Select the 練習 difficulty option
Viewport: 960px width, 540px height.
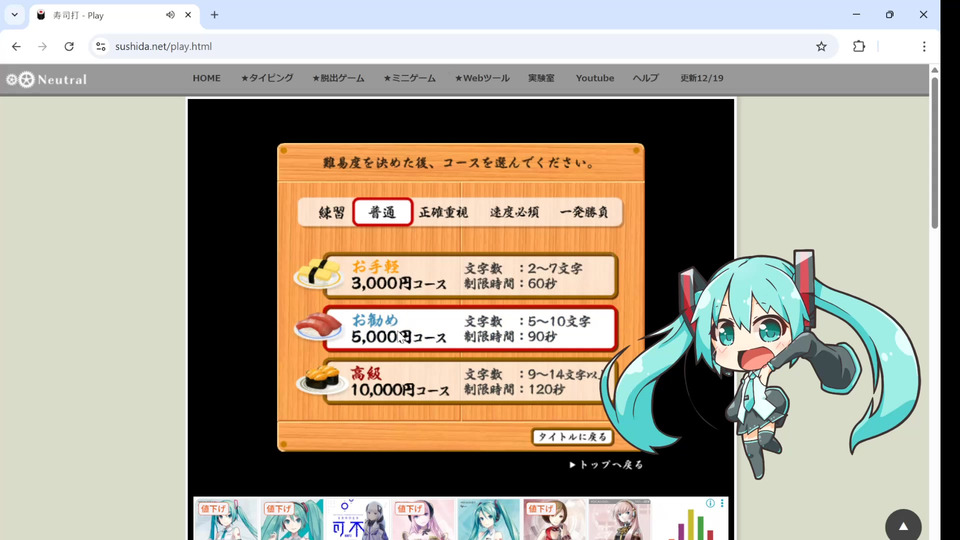[x=331, y=212]
